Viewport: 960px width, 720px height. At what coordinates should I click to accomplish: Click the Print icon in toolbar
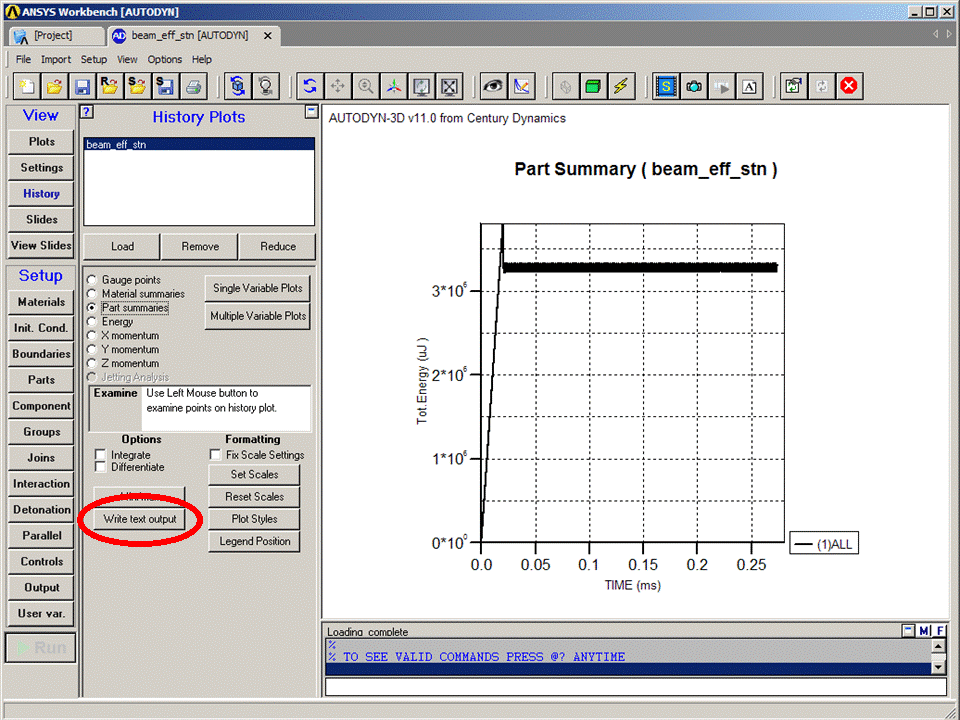[193, 87]
